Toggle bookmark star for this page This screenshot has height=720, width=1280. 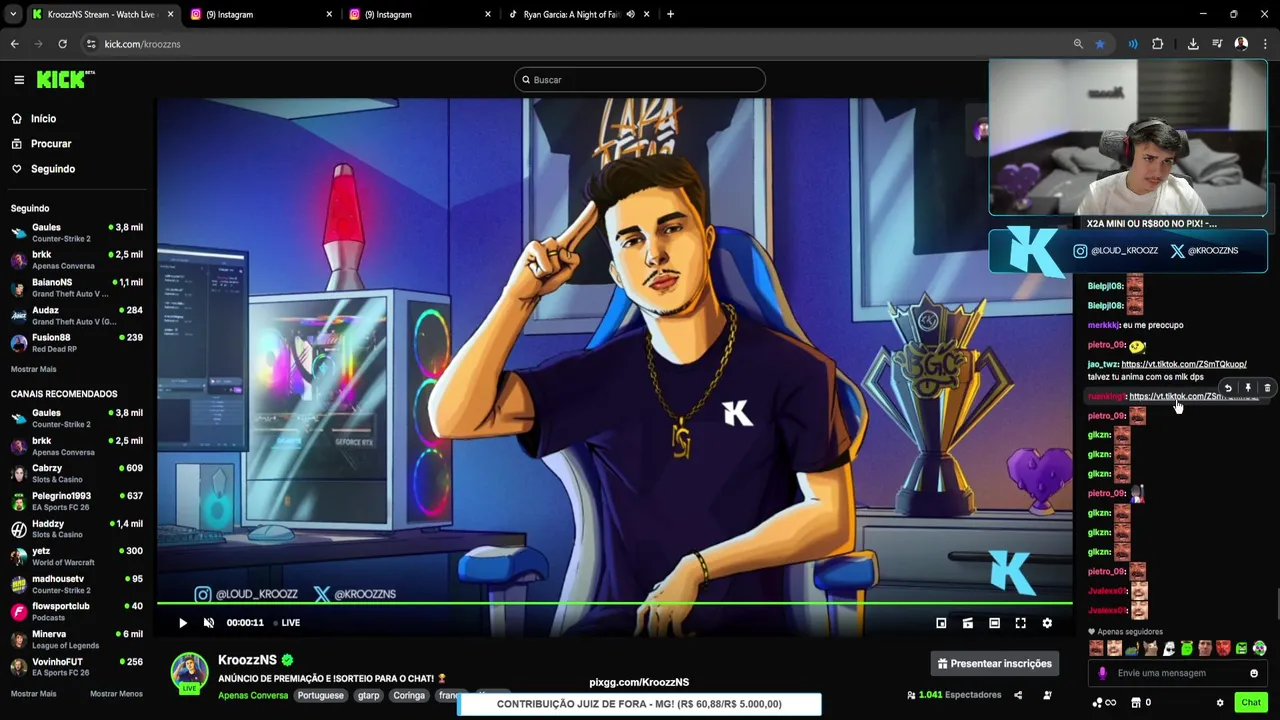pos(1100,44)
